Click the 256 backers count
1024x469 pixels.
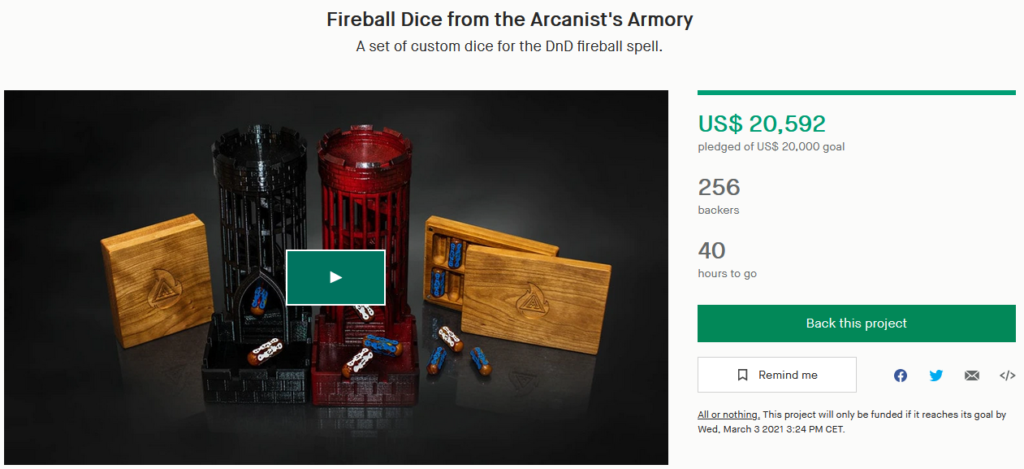719,187
